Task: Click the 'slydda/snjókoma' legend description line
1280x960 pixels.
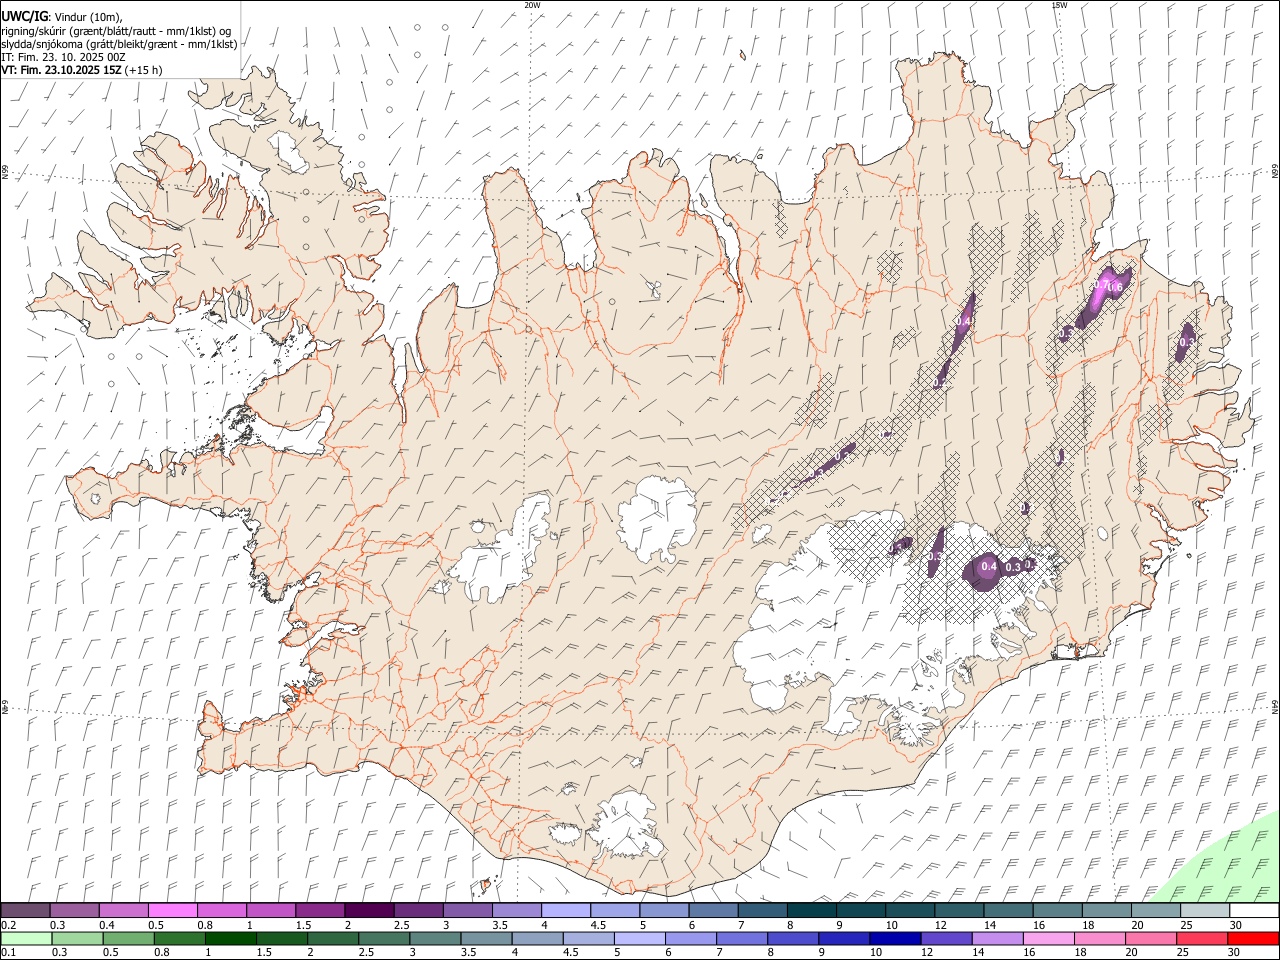Action: pyautogui.click(x=119, y=44)
